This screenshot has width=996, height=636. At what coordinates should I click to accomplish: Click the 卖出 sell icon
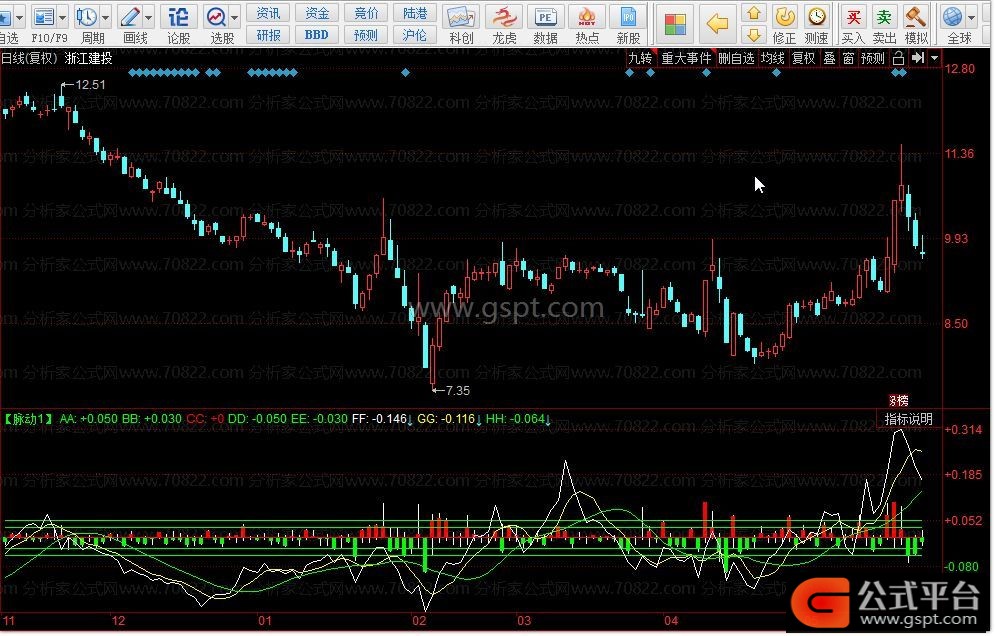click(x=884, y=17)
